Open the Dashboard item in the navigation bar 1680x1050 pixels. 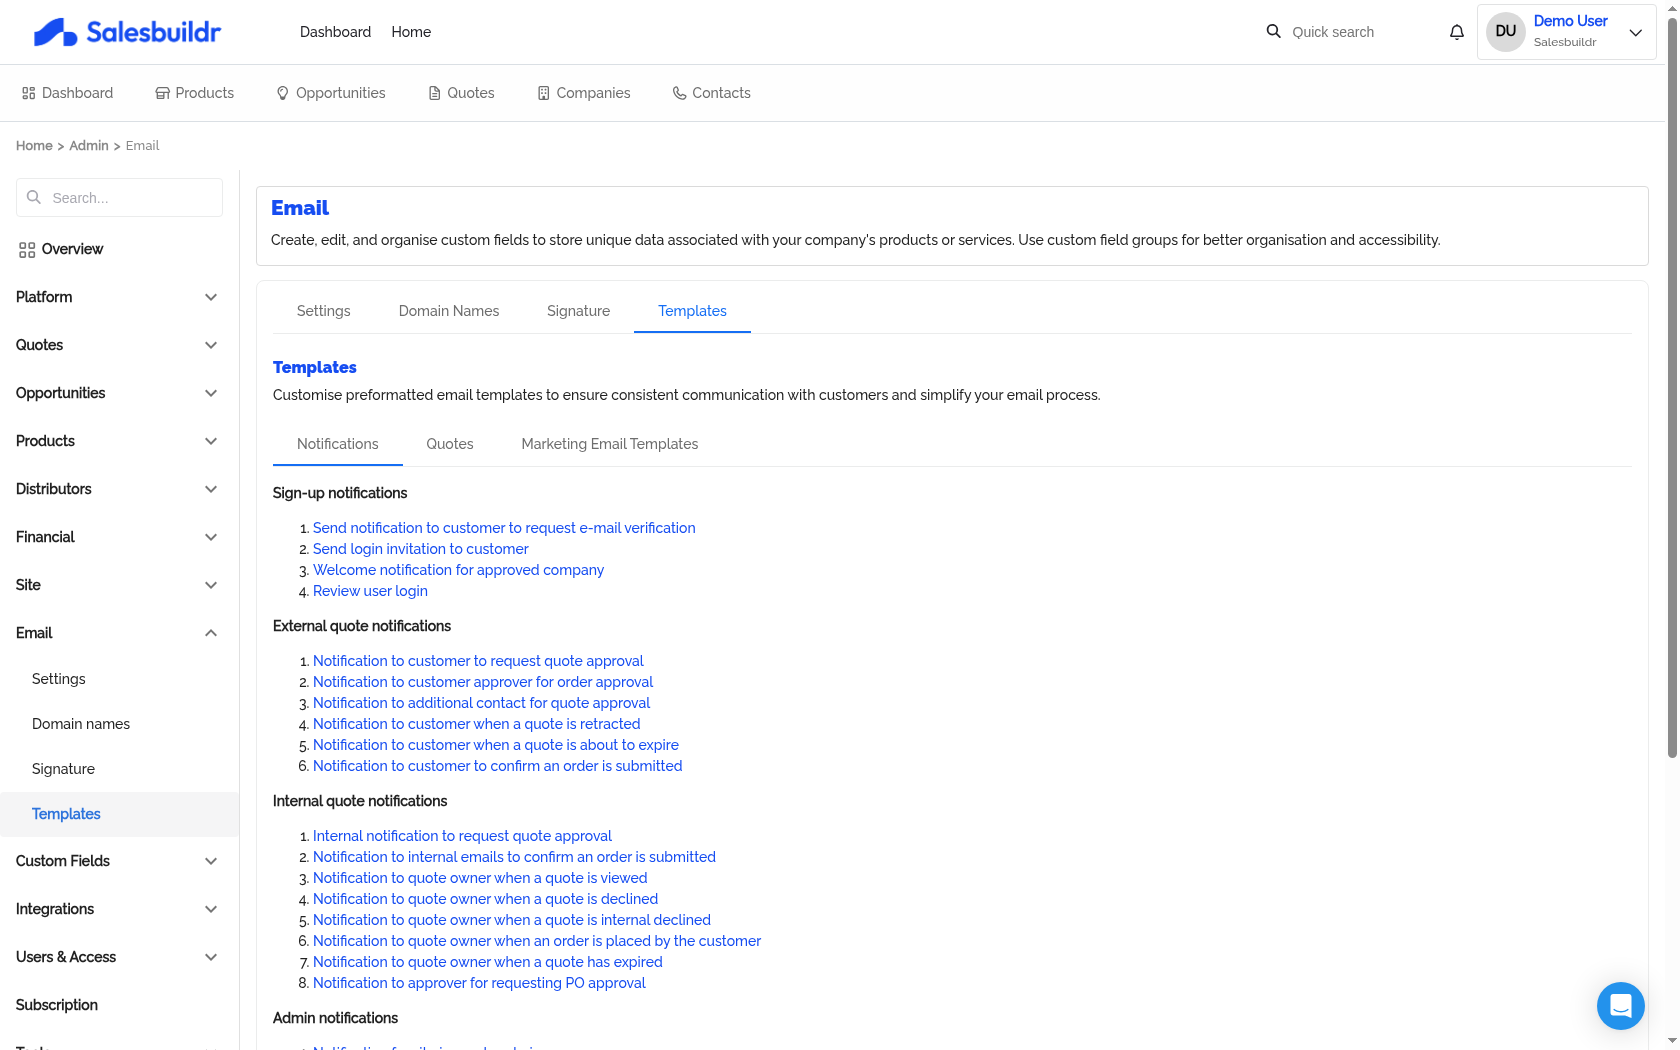[x=67, y=93]
